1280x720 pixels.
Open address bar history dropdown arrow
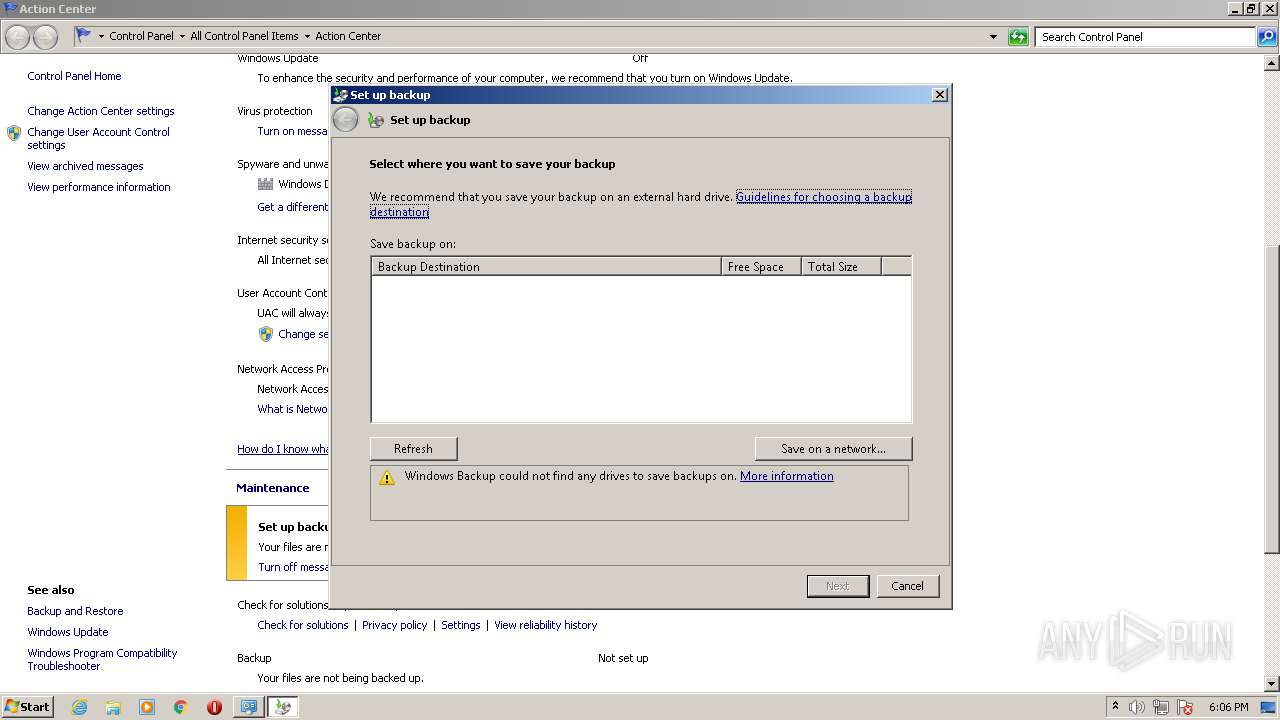993,37
